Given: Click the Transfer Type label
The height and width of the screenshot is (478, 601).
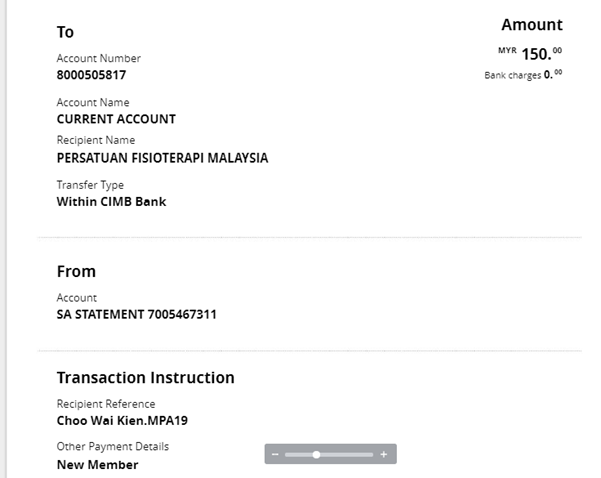Looking at the screenshot, I should pos(89,185).
